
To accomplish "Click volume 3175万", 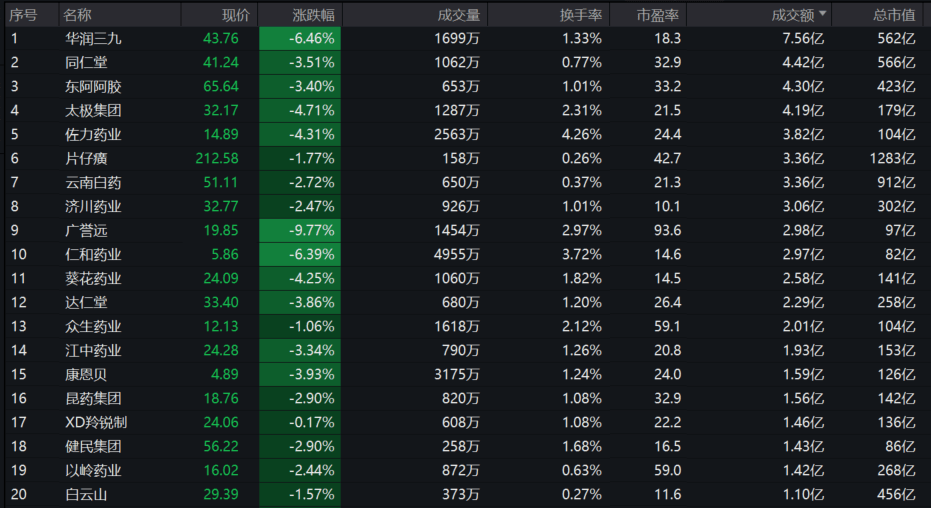I will 457,374.
